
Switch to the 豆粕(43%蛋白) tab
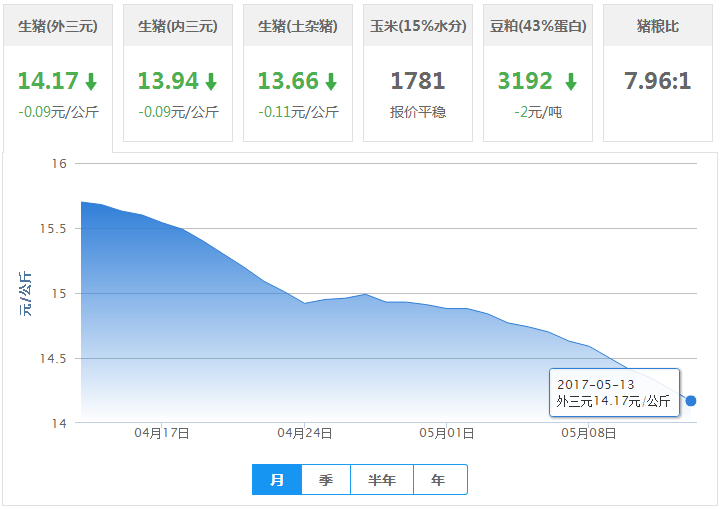click(538, 26)
